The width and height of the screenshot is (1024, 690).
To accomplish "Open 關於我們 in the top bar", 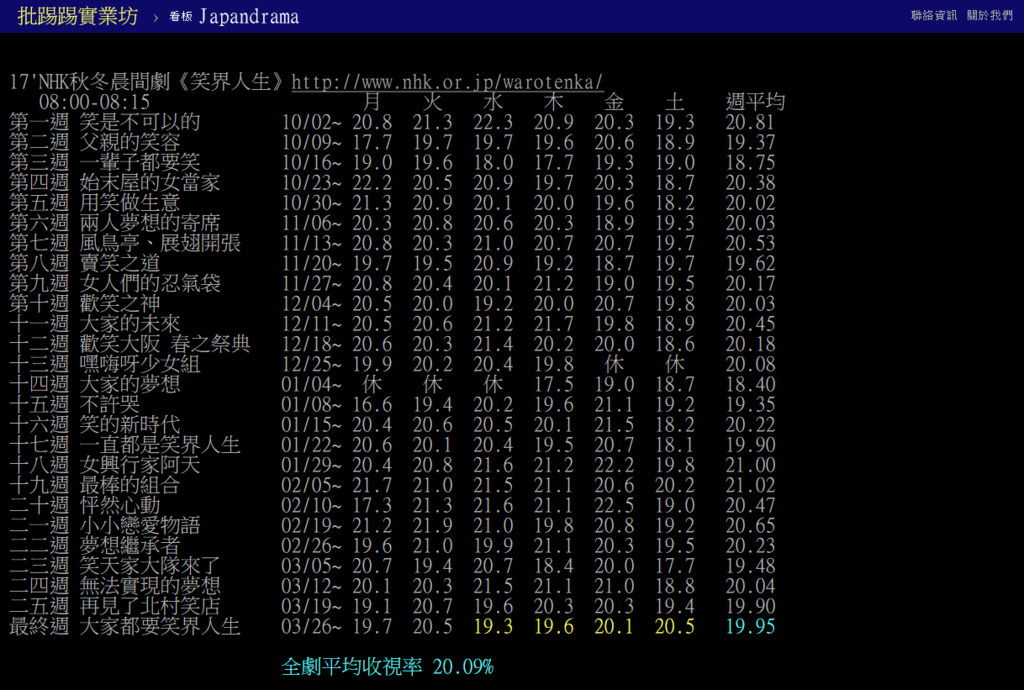I will [989, 15].
